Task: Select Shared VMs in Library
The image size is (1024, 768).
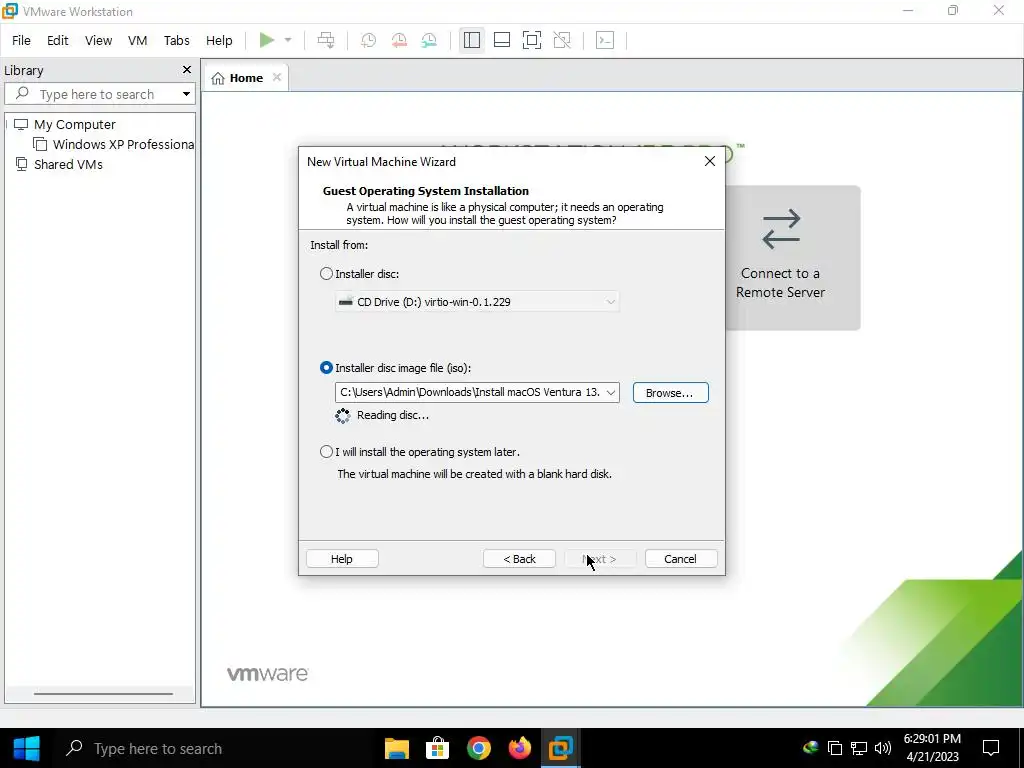Action: [68, 165]
